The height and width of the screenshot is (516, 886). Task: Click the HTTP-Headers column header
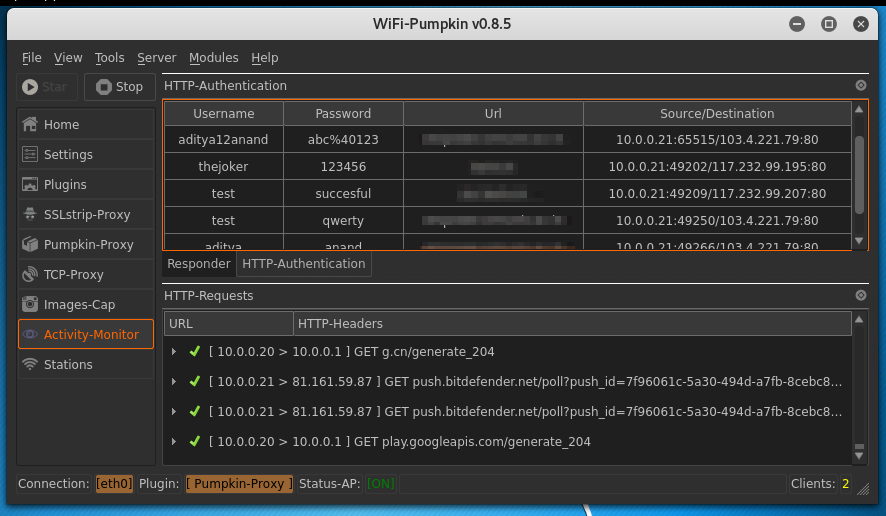click(572, 324)
